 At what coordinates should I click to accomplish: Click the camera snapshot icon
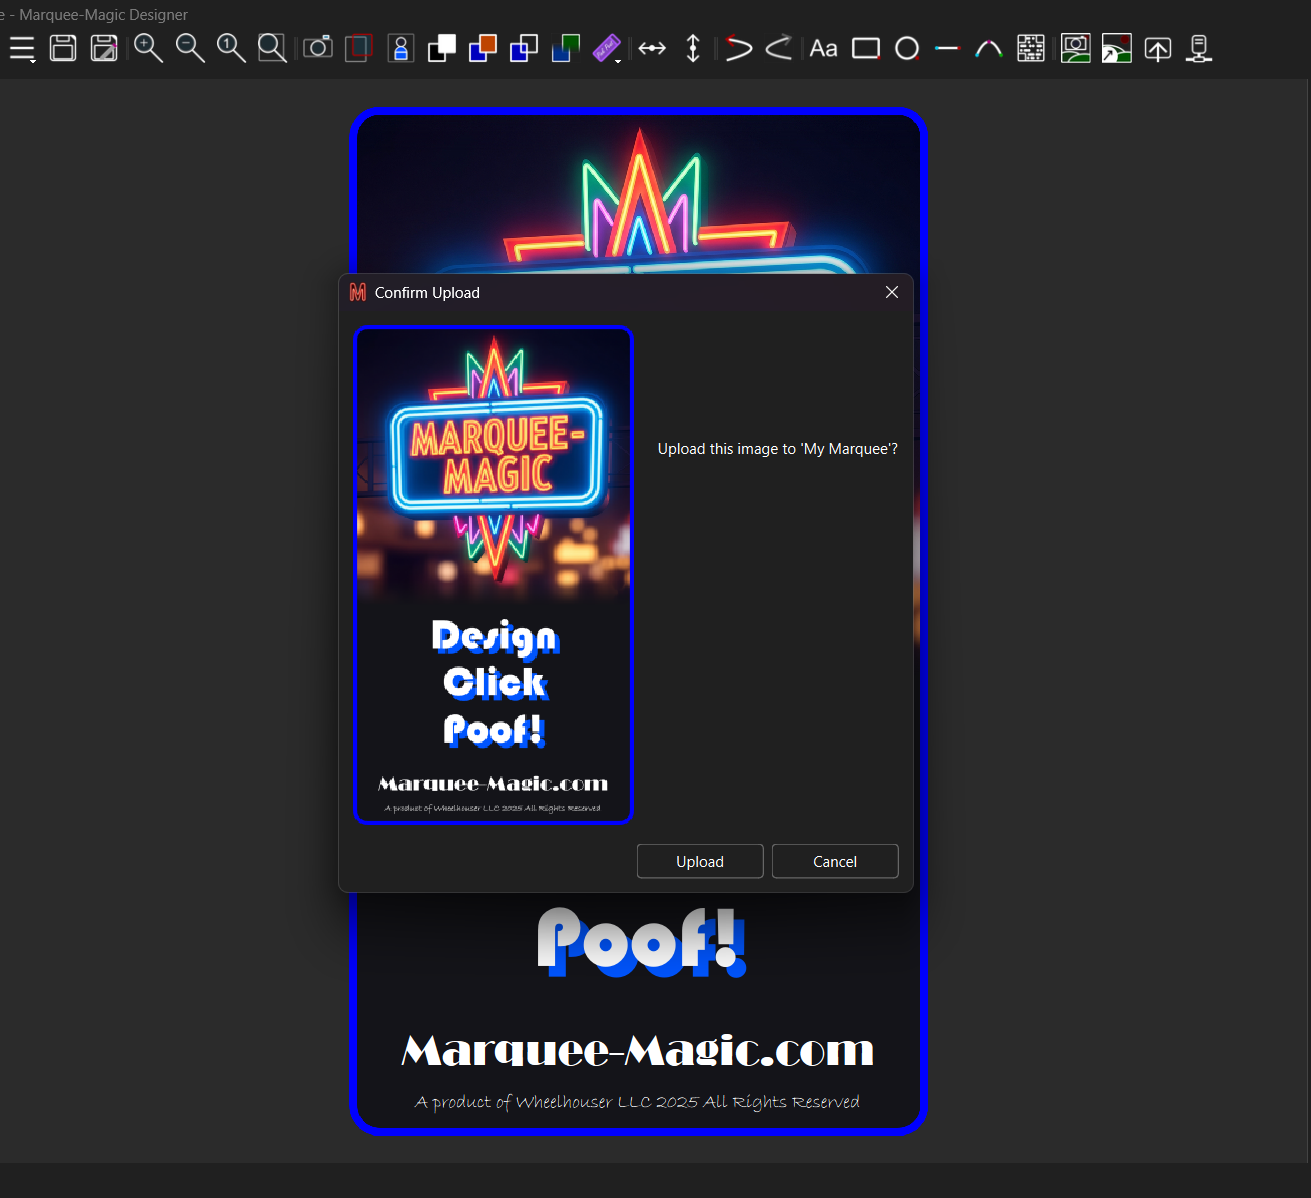click(318, 48)
